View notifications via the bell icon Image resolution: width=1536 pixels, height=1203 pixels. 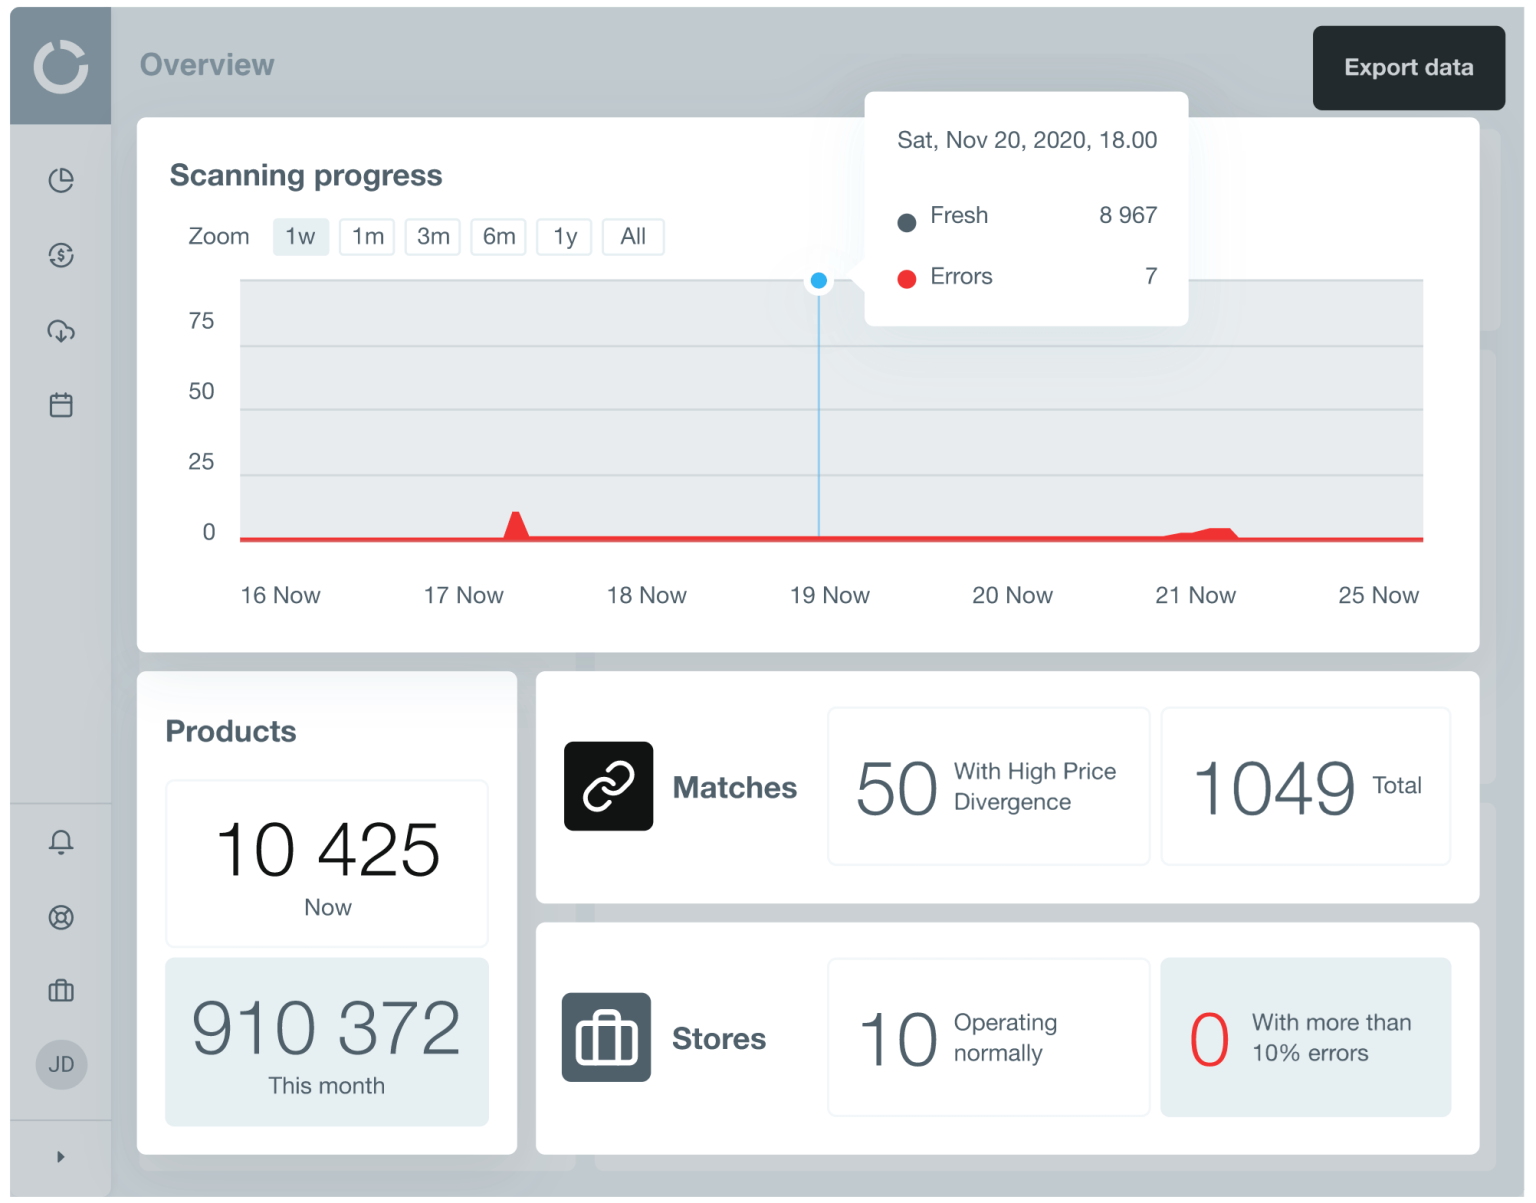tap(61, 842)
